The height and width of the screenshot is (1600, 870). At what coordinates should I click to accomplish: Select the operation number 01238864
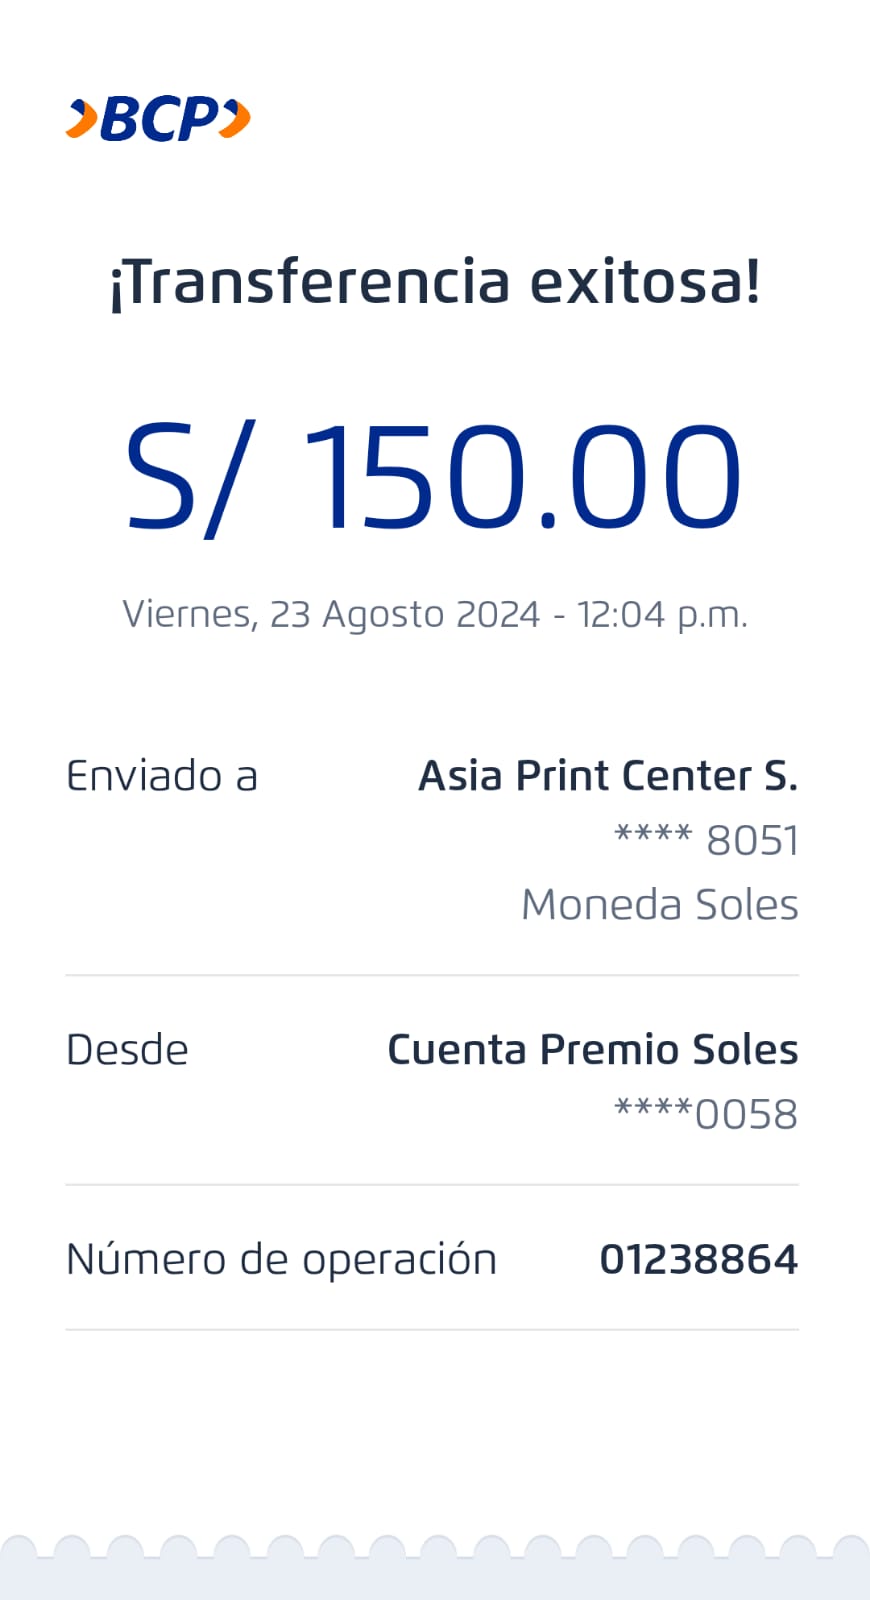coord(698,1259)
